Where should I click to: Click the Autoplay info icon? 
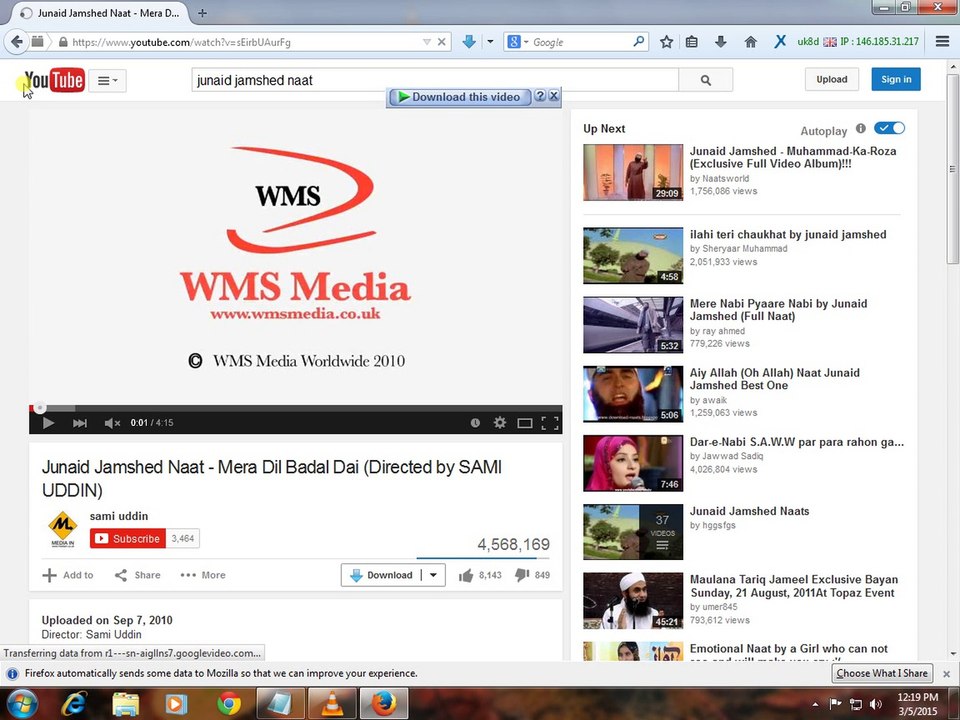(x=861, y=129)
